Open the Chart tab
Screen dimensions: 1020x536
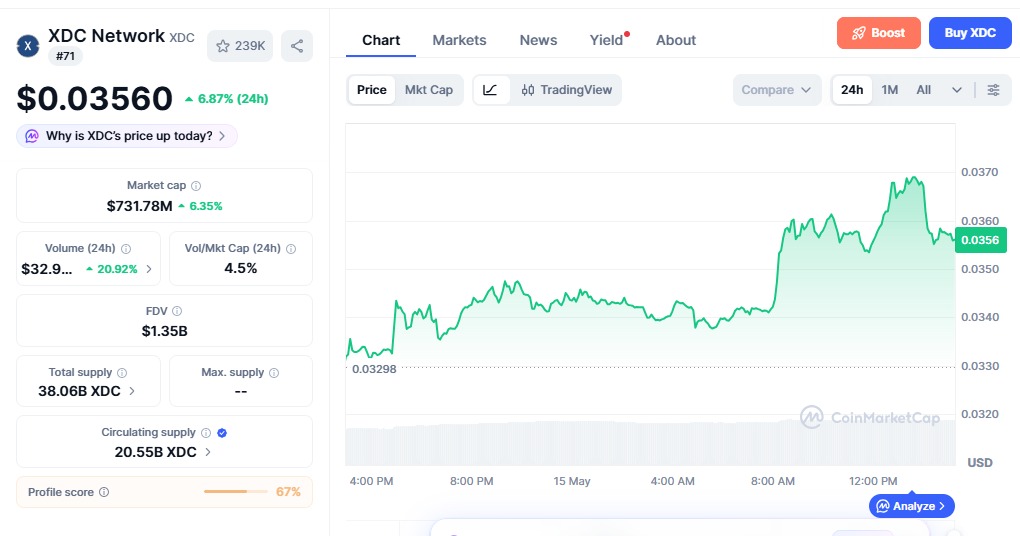tap(381, 40)
